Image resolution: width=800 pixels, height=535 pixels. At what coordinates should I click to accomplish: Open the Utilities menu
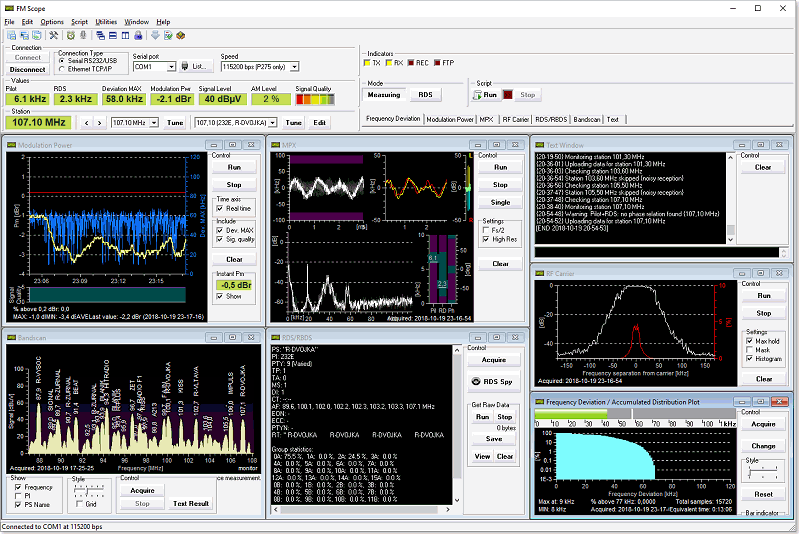105,21
